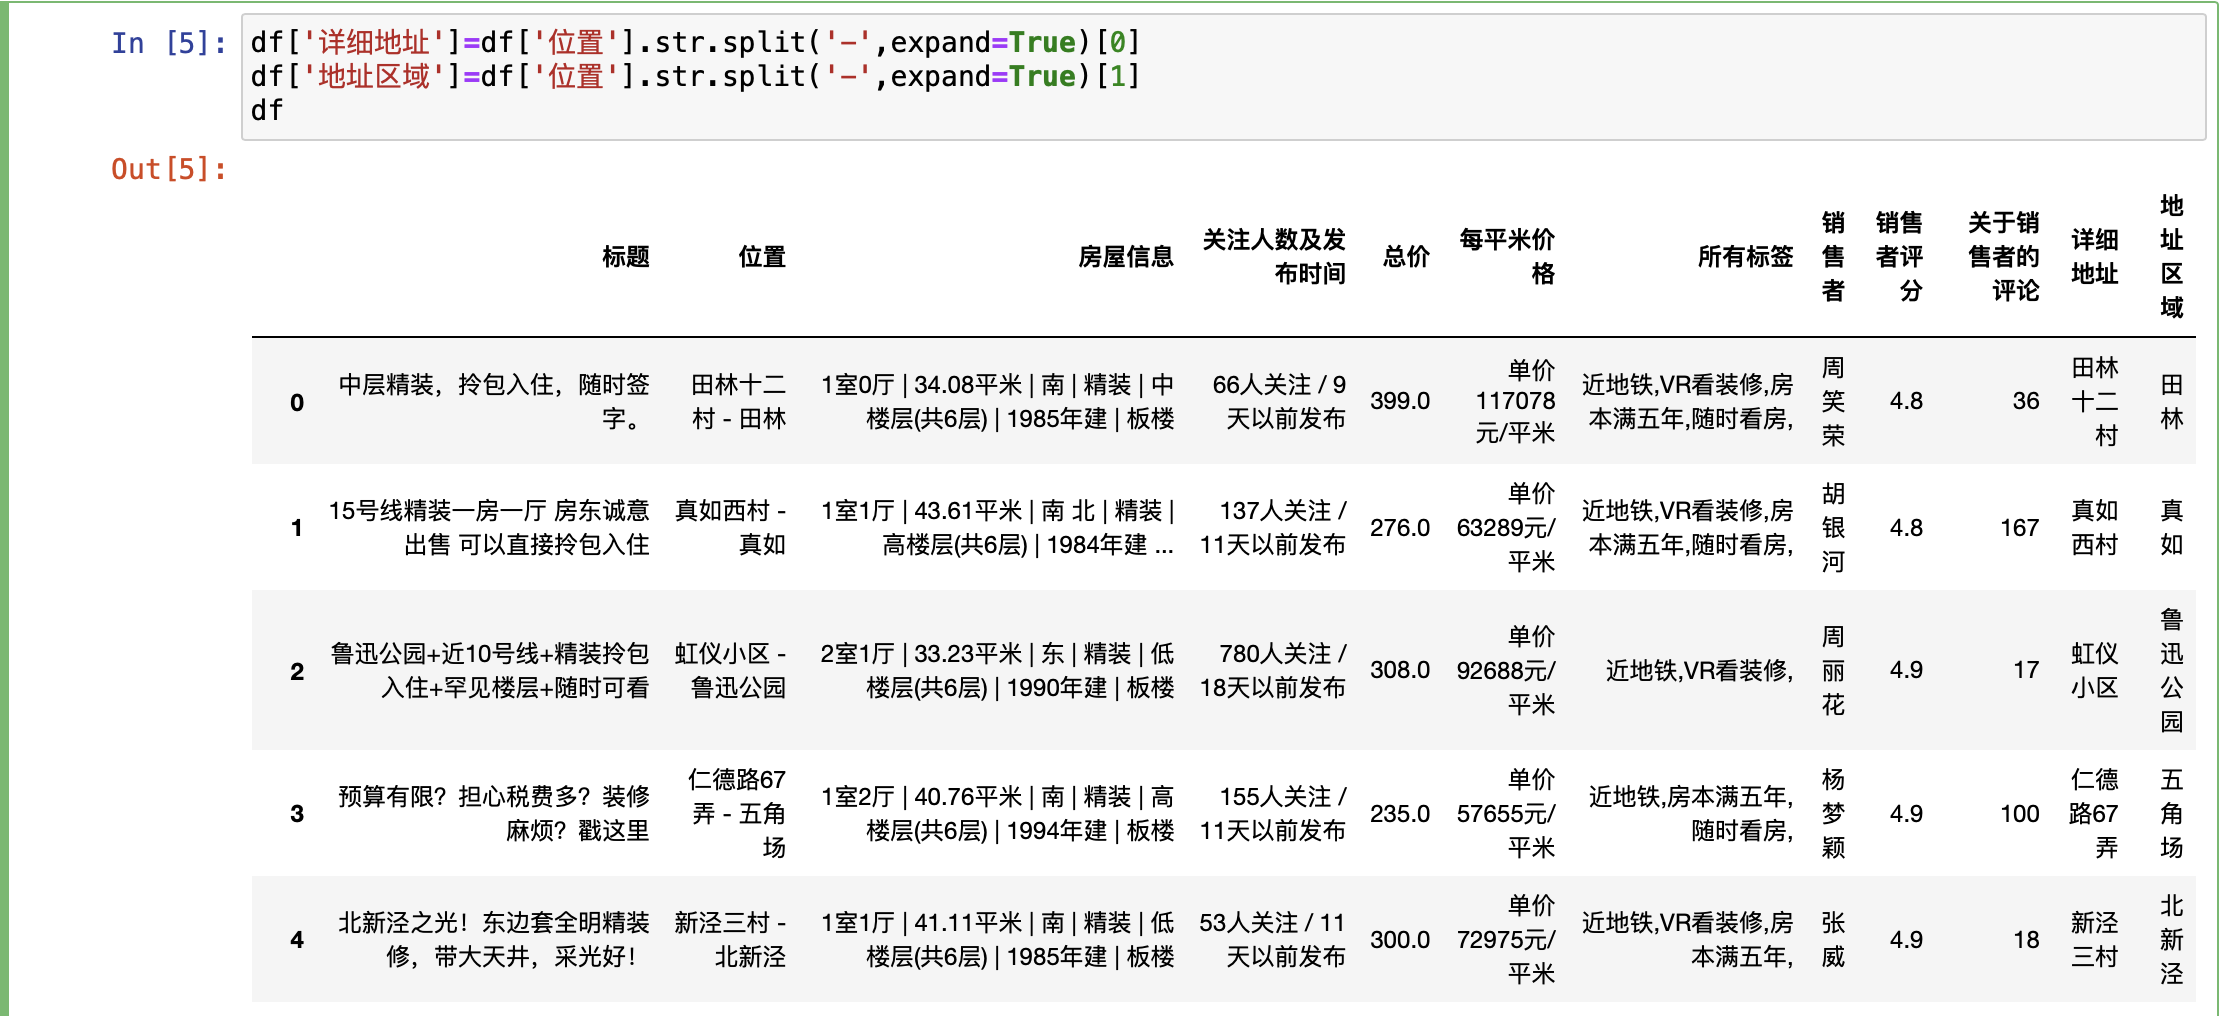Click location cell '田林十二村 - 田林'
The height and width of the screenshot is (1016, 2226).
tap(739, 402)
